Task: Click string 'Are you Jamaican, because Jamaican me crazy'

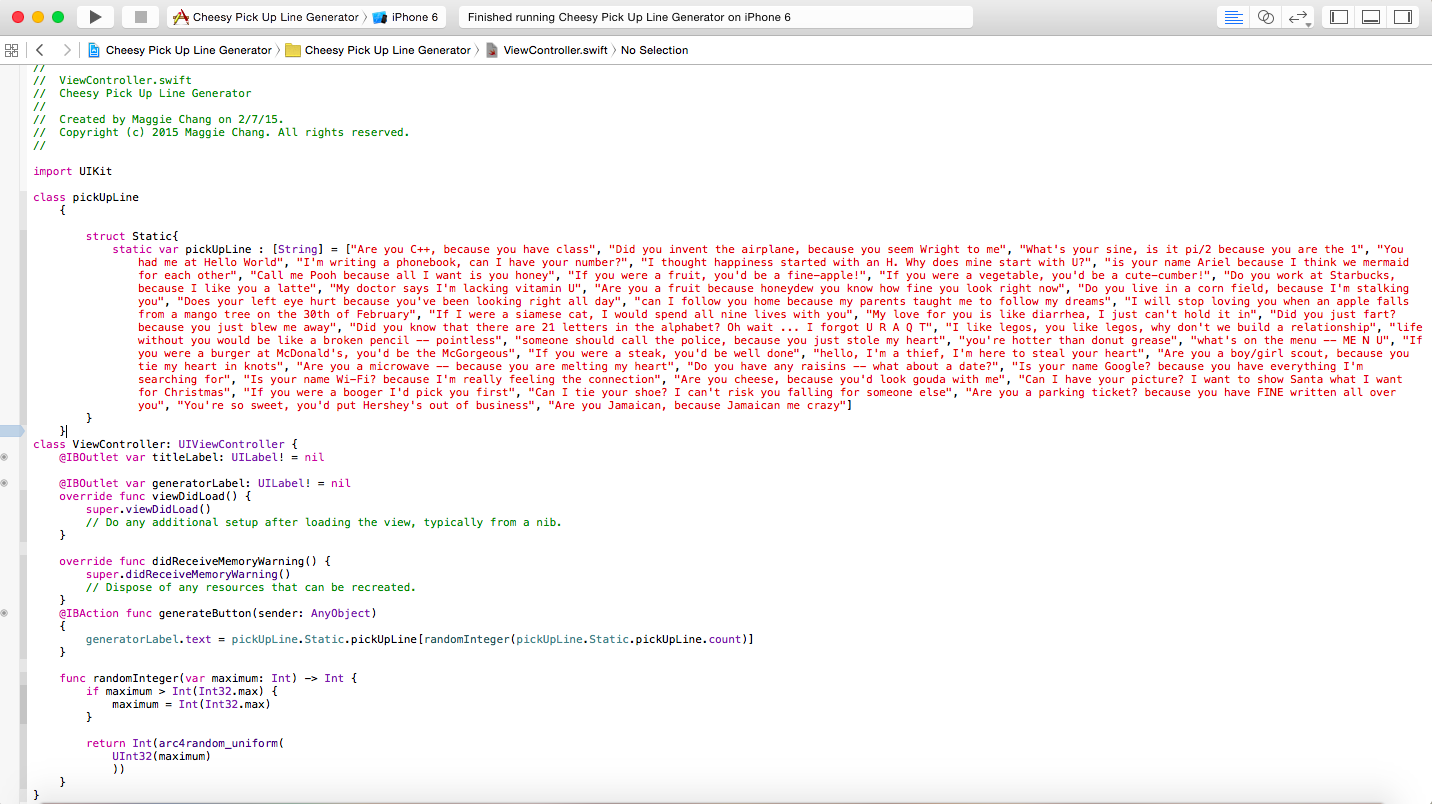Action: pyautogui.click(x=698, y=405)
